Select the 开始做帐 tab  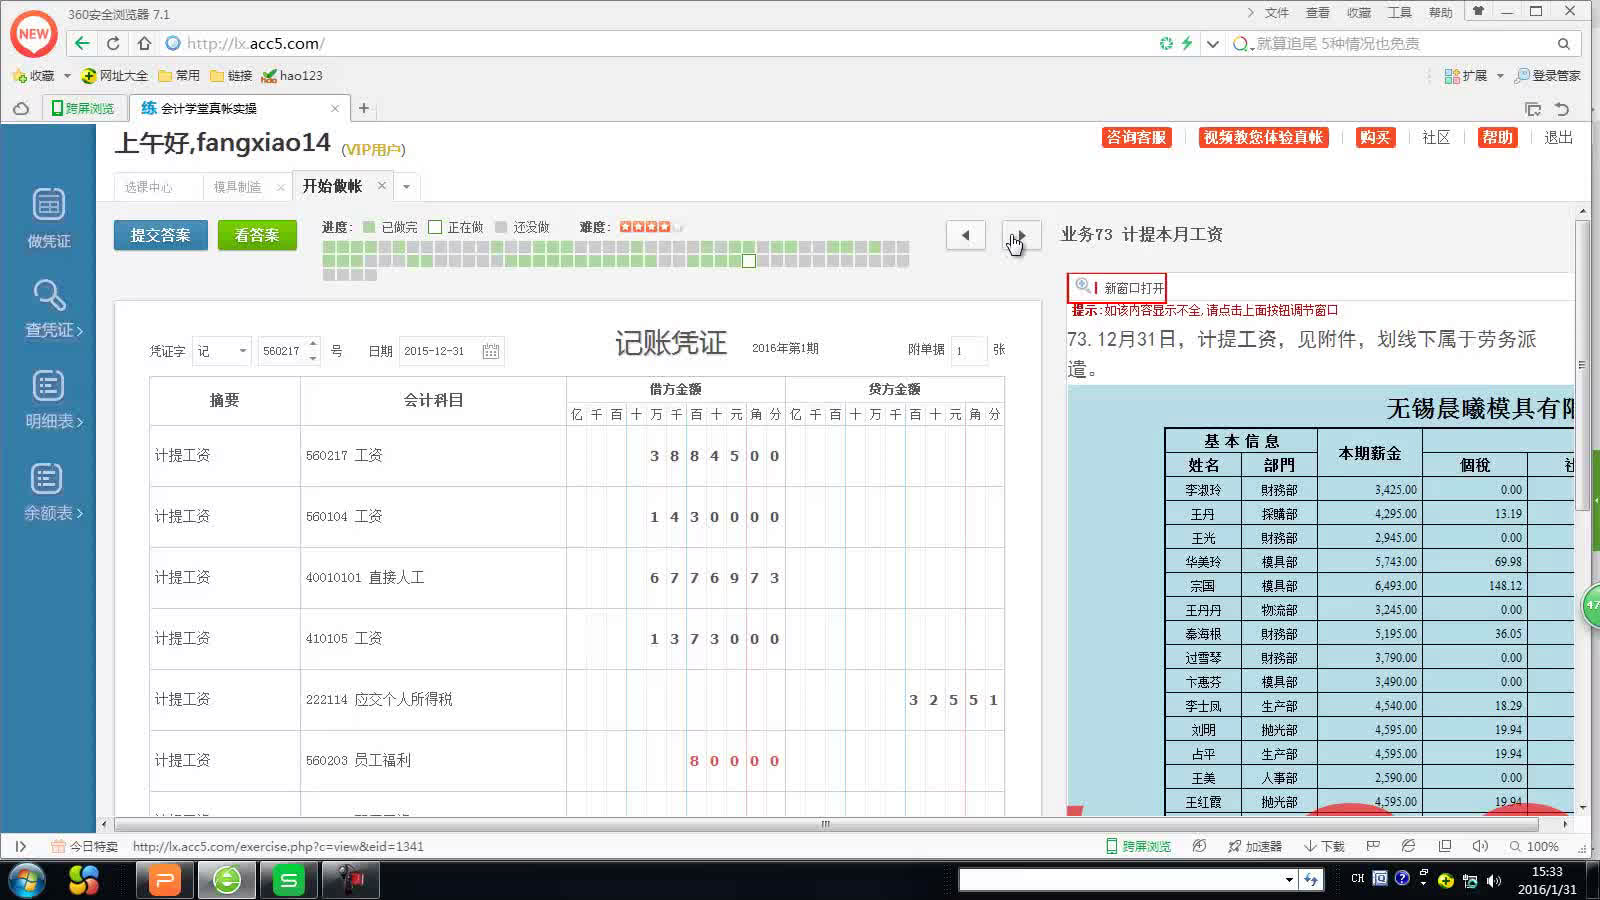(332, 186)
